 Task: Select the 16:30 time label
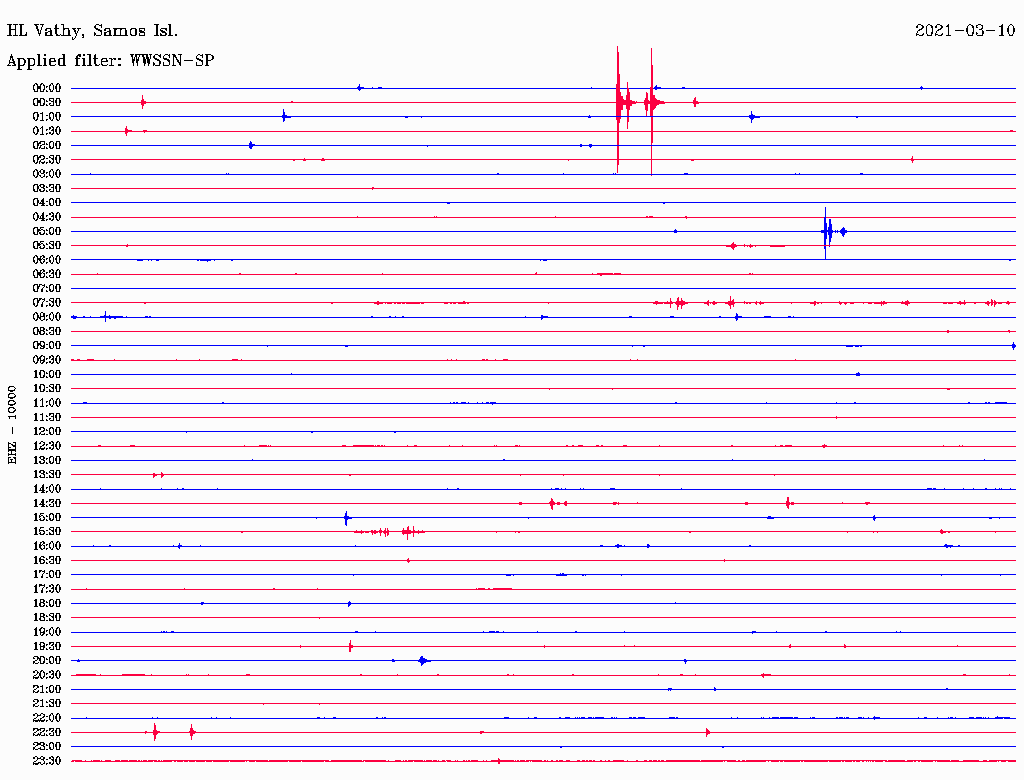pyautogui.click(x=47, y=561)
